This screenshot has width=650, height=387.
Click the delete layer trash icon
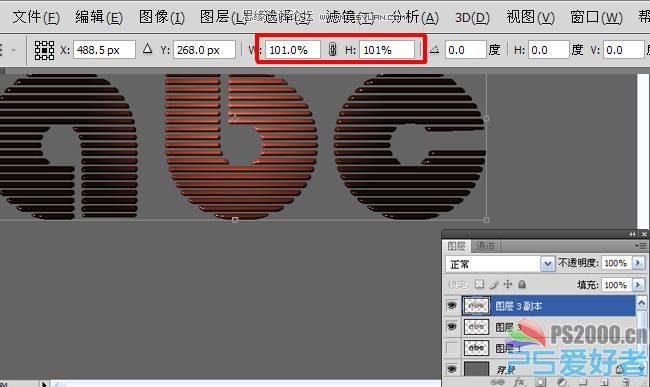(626, 382)
